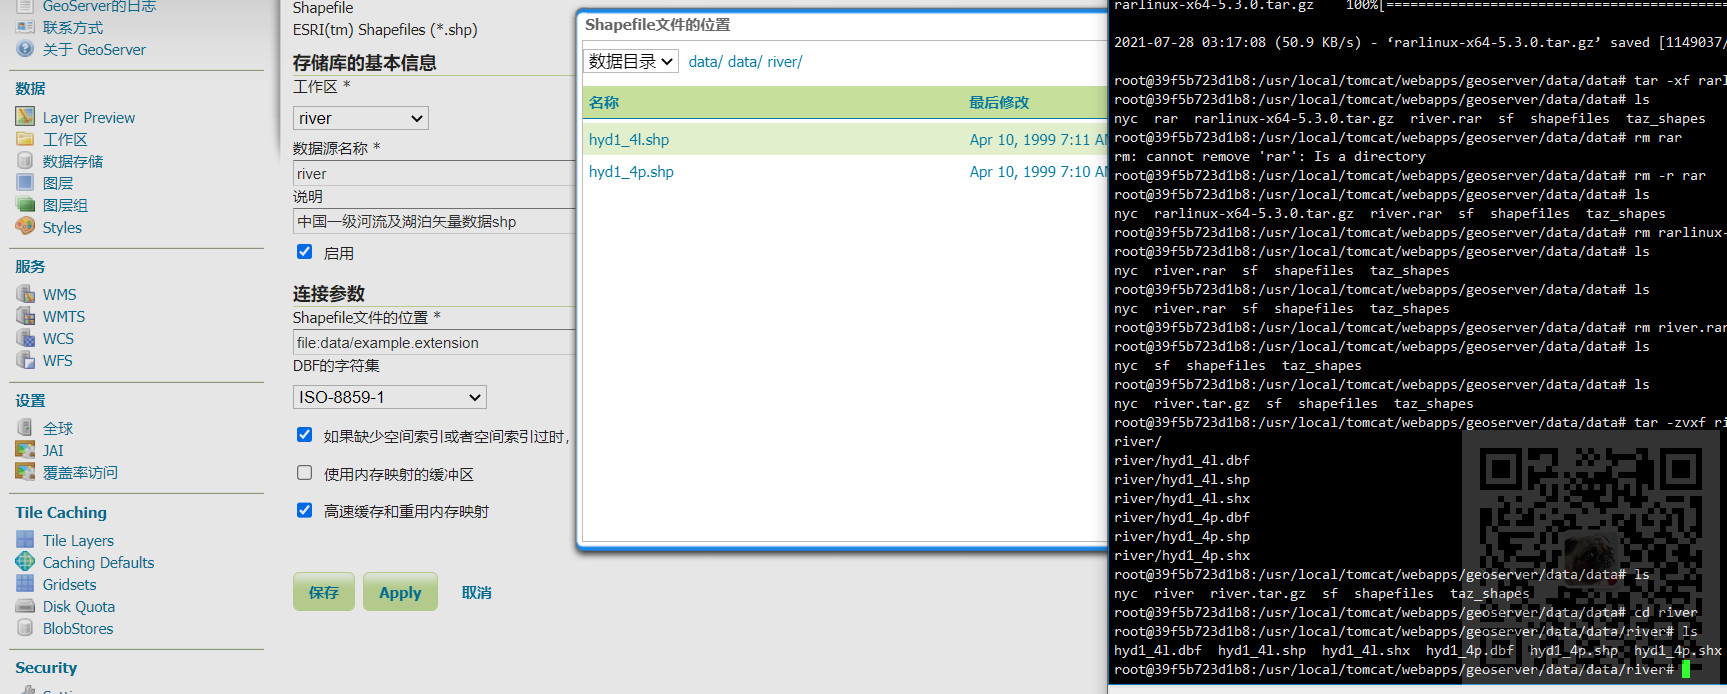Click the WMTS service icon
This screenshot has height=694, width=1727.
pos(25,316)
